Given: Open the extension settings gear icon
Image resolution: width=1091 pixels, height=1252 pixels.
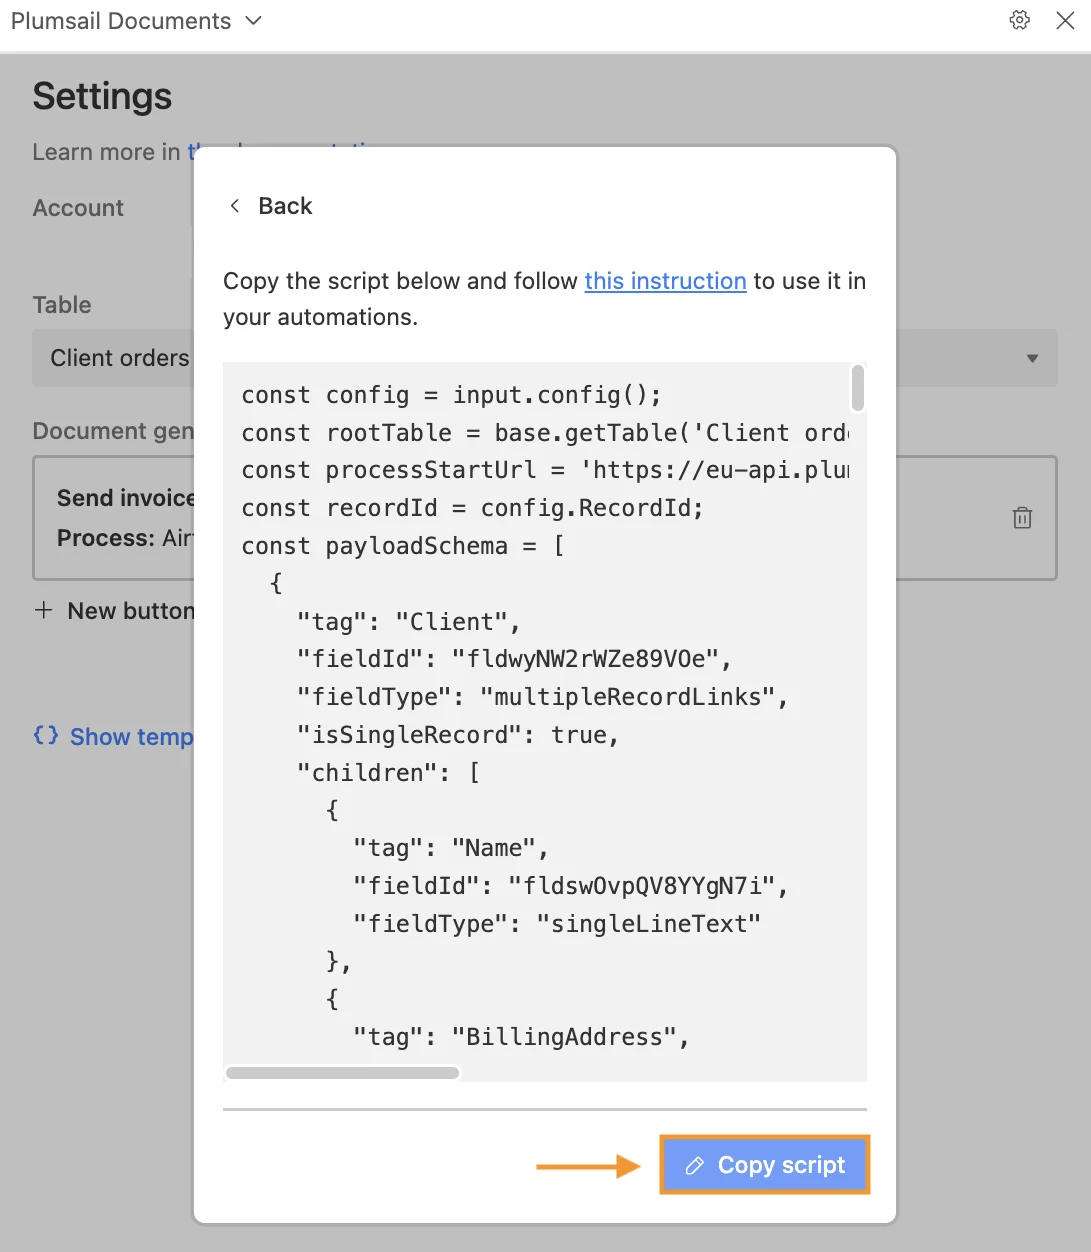Looking at the screenshot, I should [1019, 20].
